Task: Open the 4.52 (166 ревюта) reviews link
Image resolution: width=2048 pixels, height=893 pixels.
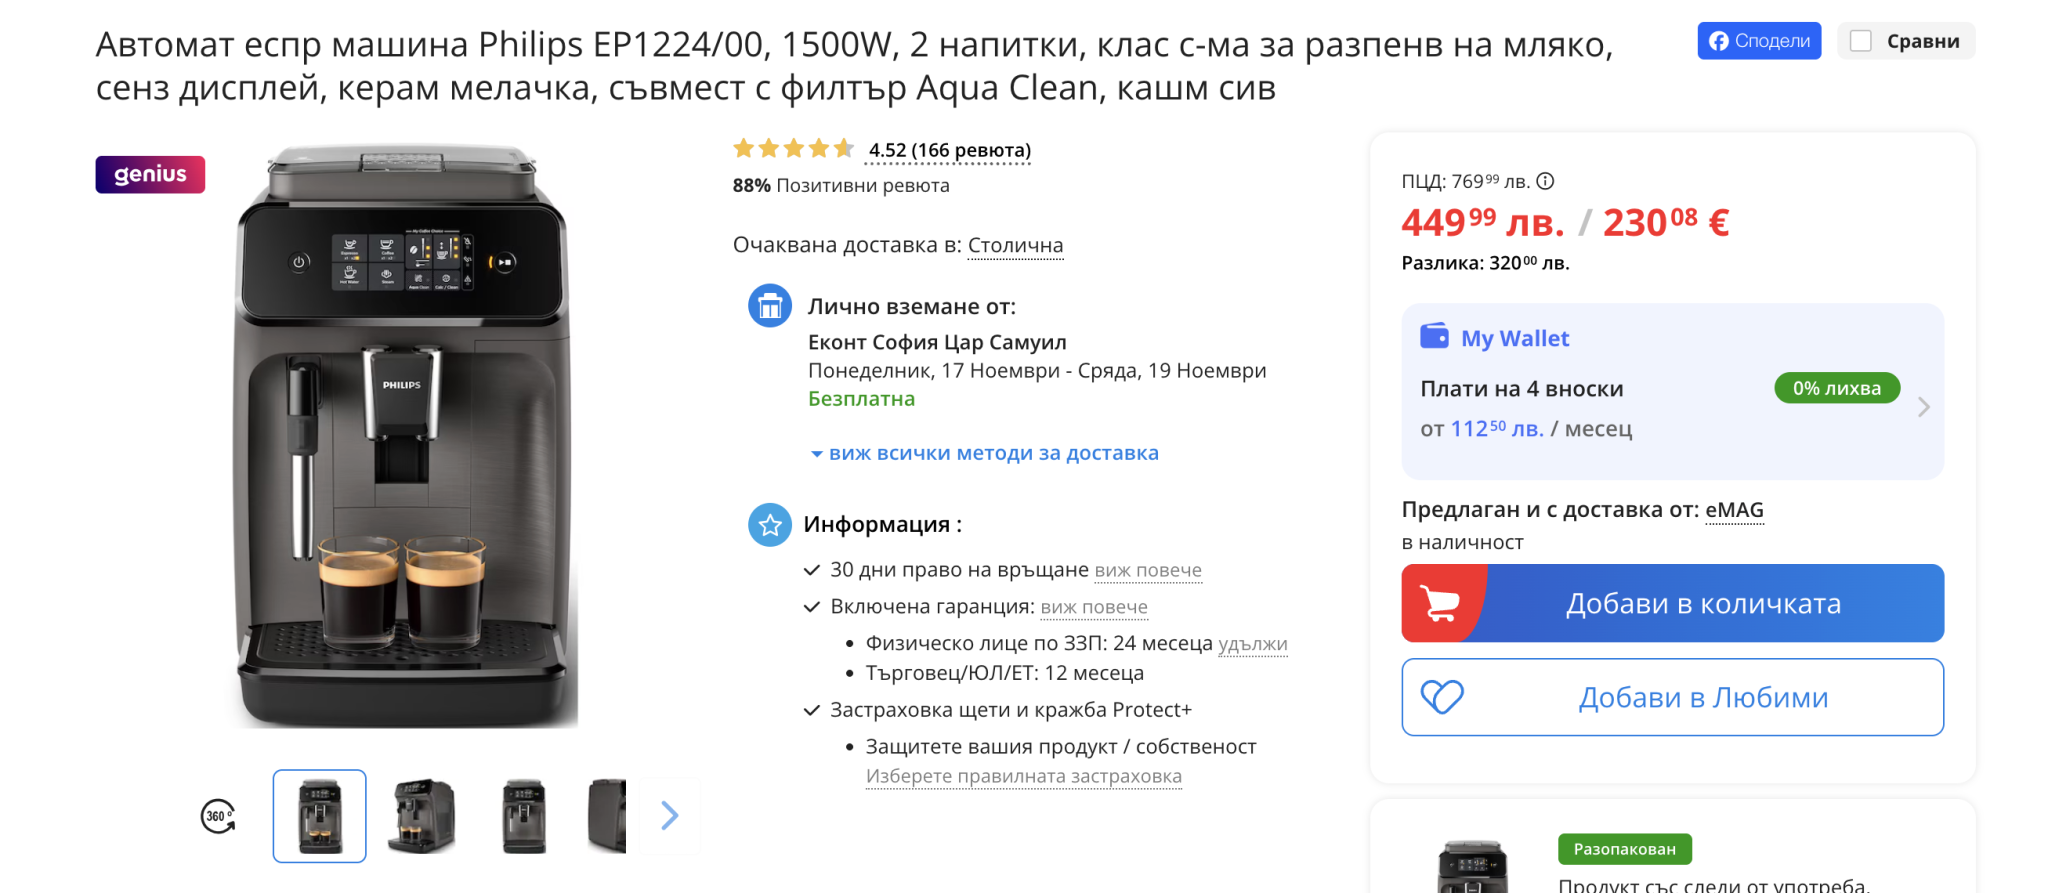Action: tap(949, 150)
